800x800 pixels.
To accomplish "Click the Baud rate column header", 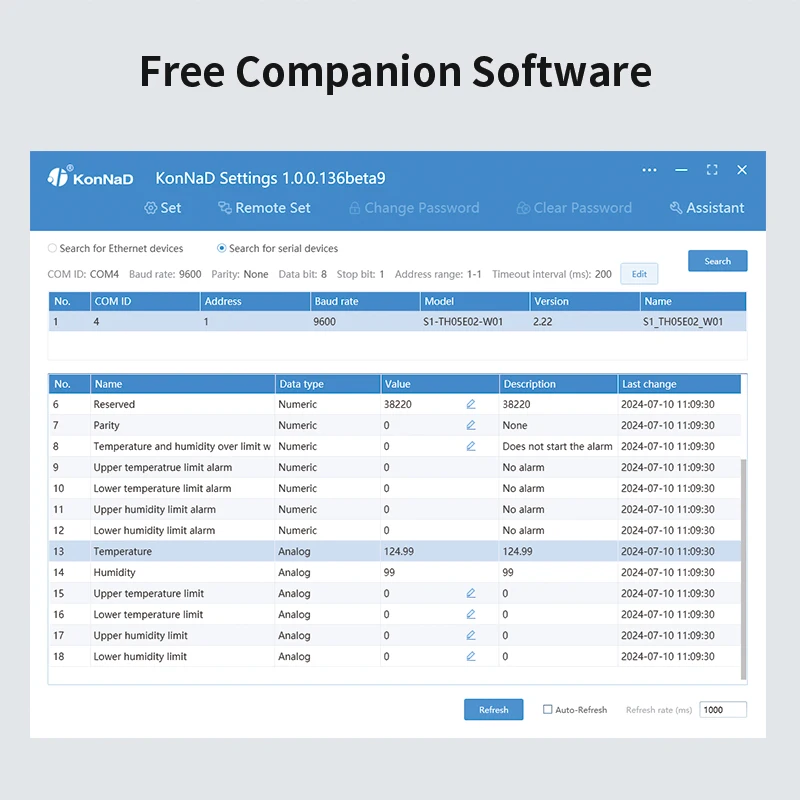I will click(x=365, y=301).
